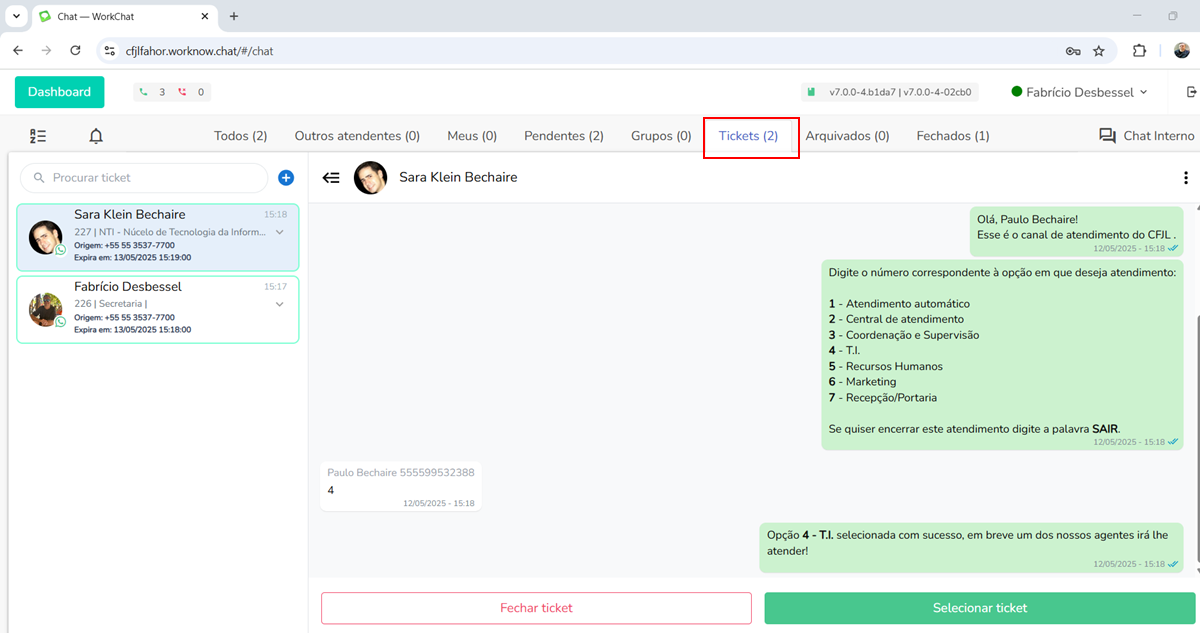Click the task checklist icon
Viewport: 1200px width, 633px height.
[38, 136]
